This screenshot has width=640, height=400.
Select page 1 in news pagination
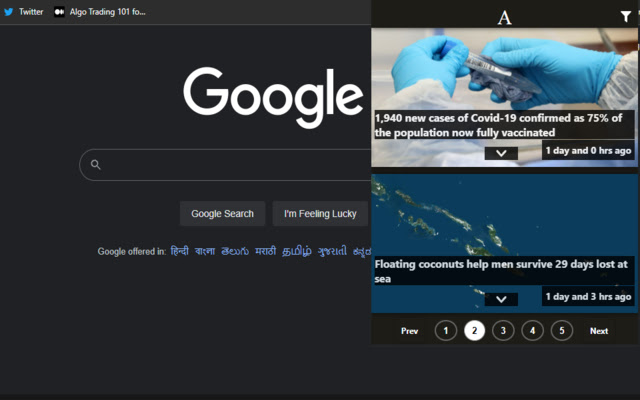[x=446, y=331]
